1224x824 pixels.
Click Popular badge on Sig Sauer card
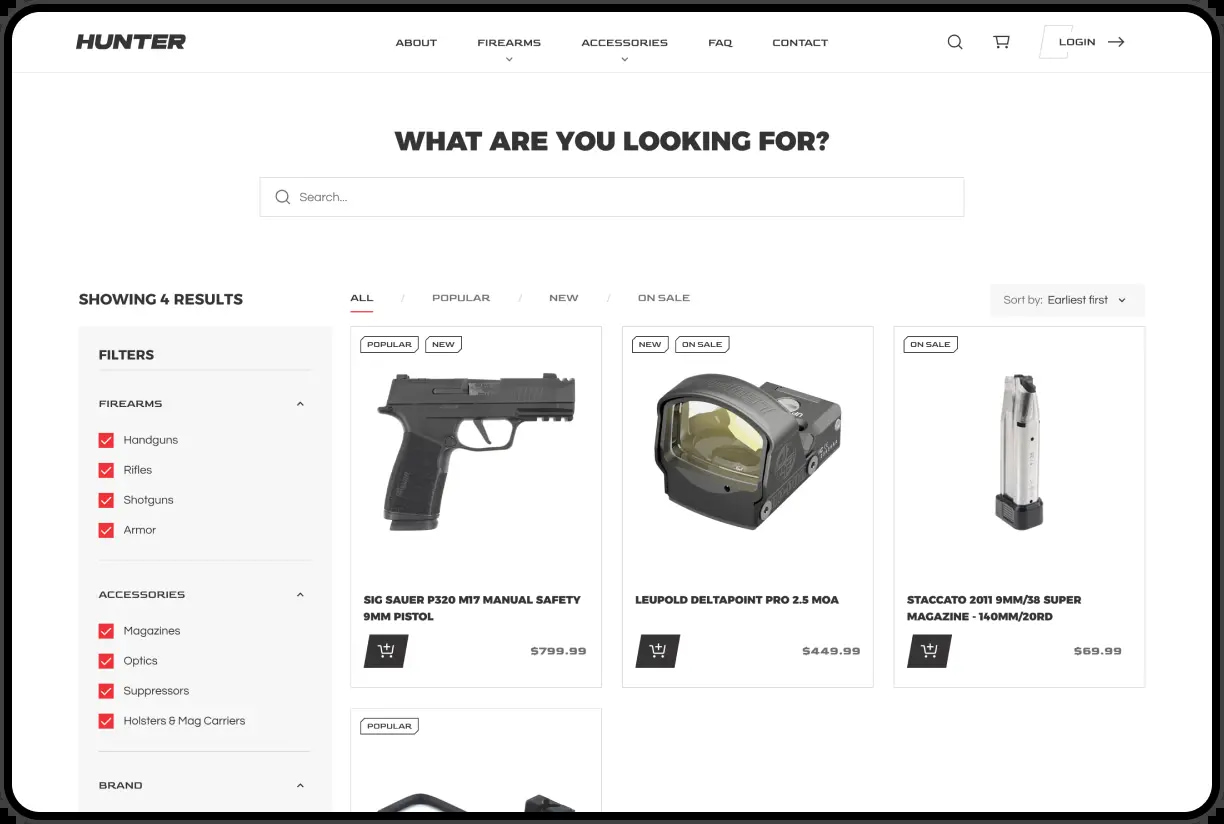(390, 344)
